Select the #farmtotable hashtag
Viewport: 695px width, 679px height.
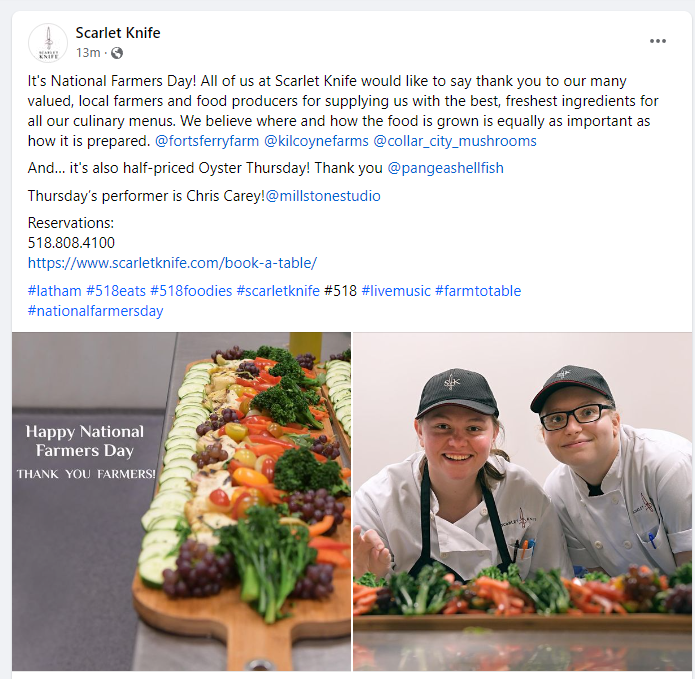[x=478, y=291]
